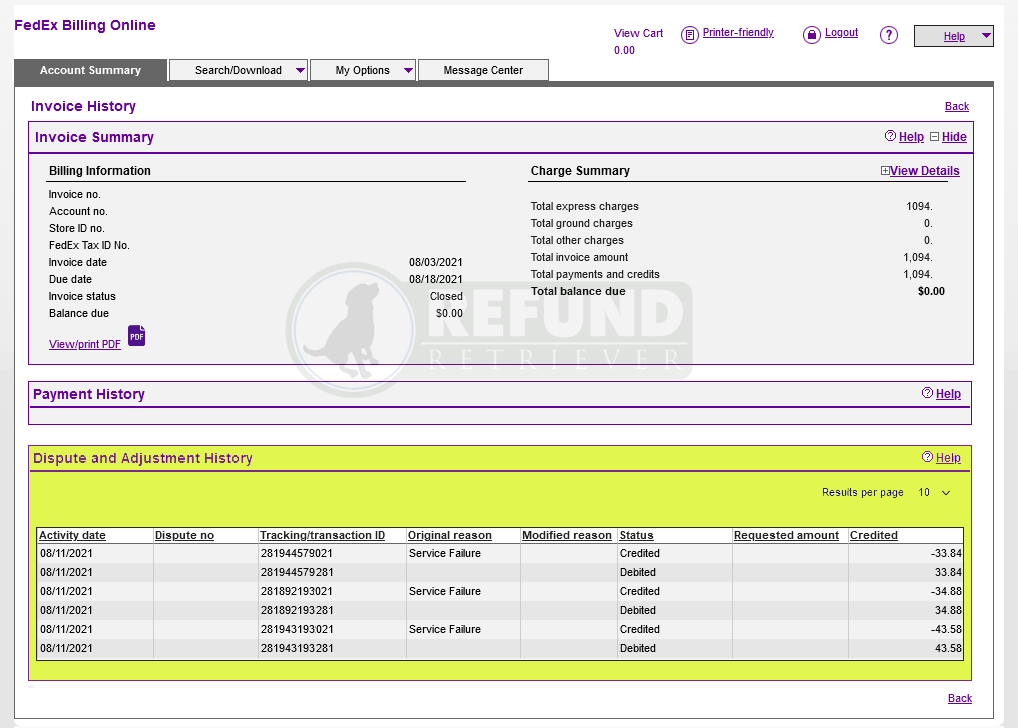Select tracking ID 281943193021
The image size is (1018, 728).
click(x=297, y=629)
